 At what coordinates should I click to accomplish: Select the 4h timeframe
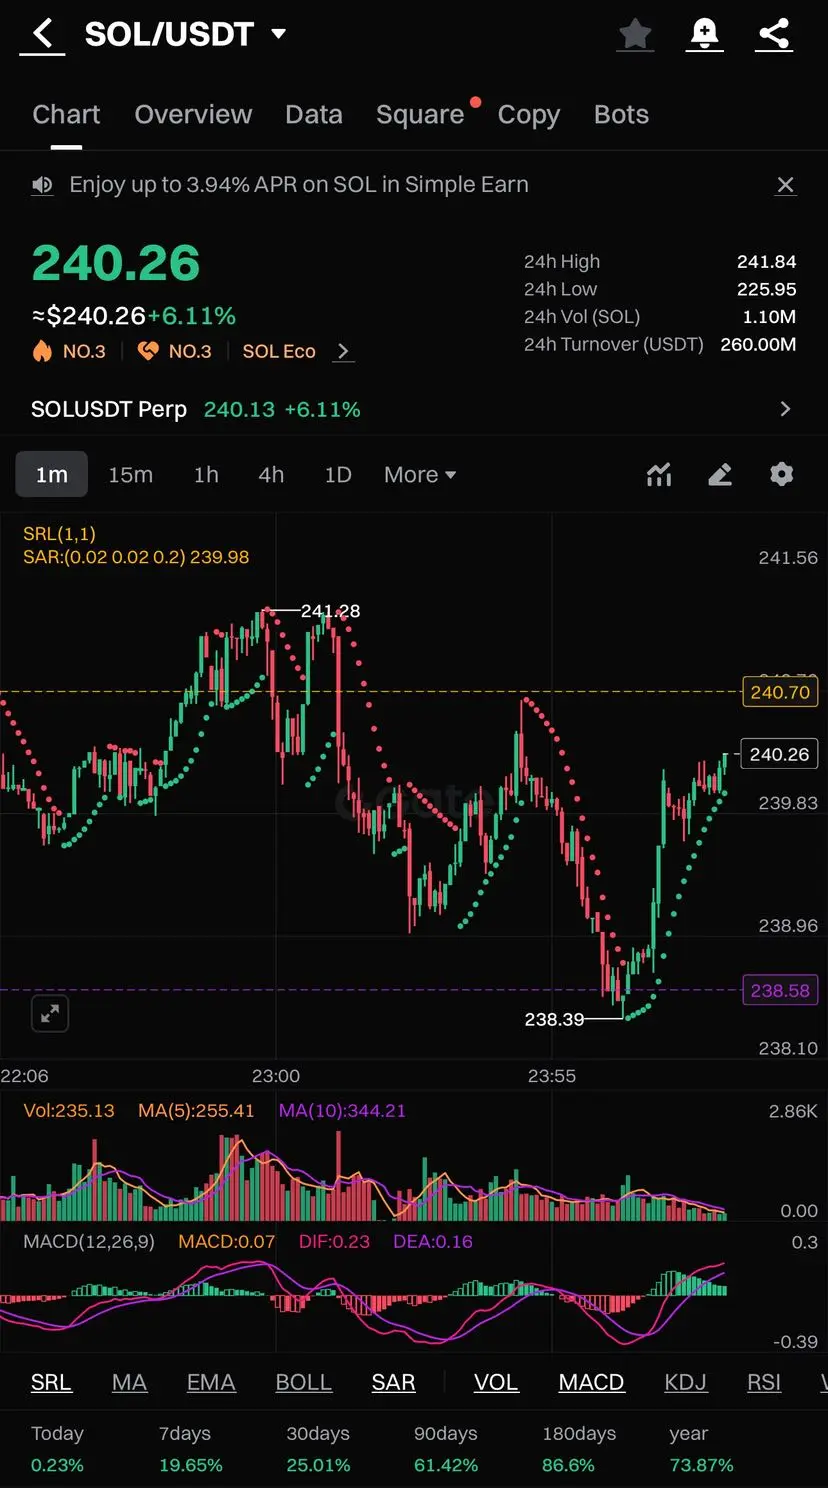click(271, 475)
